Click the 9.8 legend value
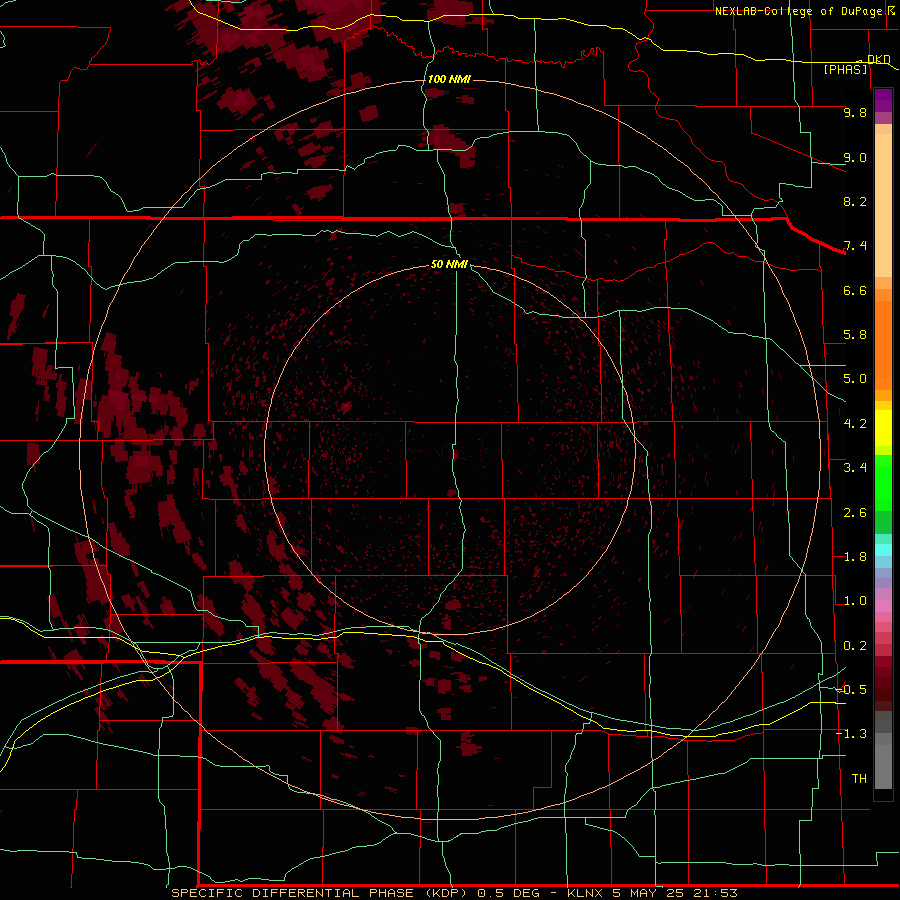The width and height of the screenshot is (900, 900). pyautogui.click(x=855, y=112)
